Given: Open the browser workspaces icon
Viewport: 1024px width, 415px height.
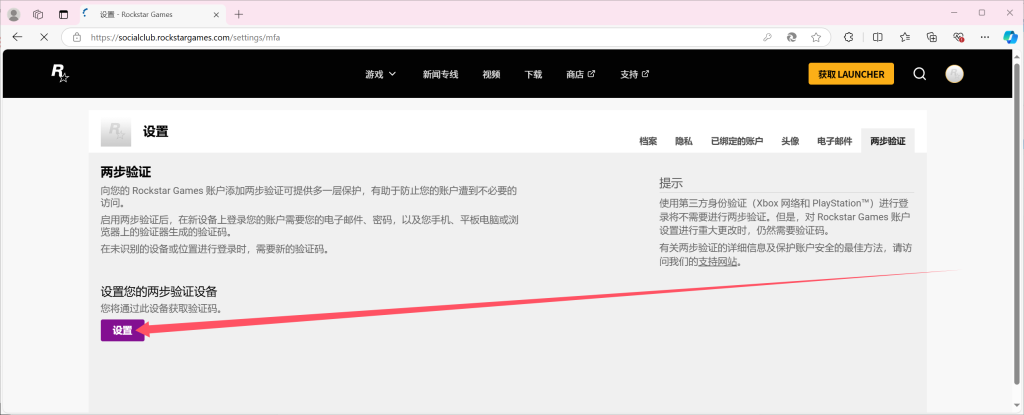Looking at the screenshot, I should (x=38, y=14).
